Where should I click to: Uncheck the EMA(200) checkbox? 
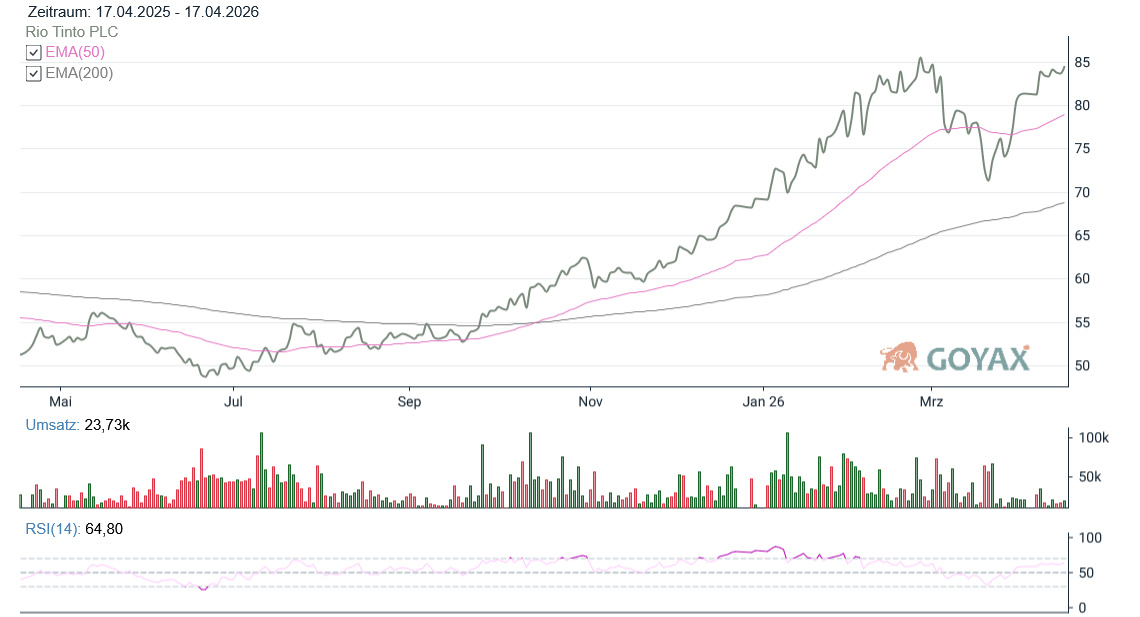[34, 73]
